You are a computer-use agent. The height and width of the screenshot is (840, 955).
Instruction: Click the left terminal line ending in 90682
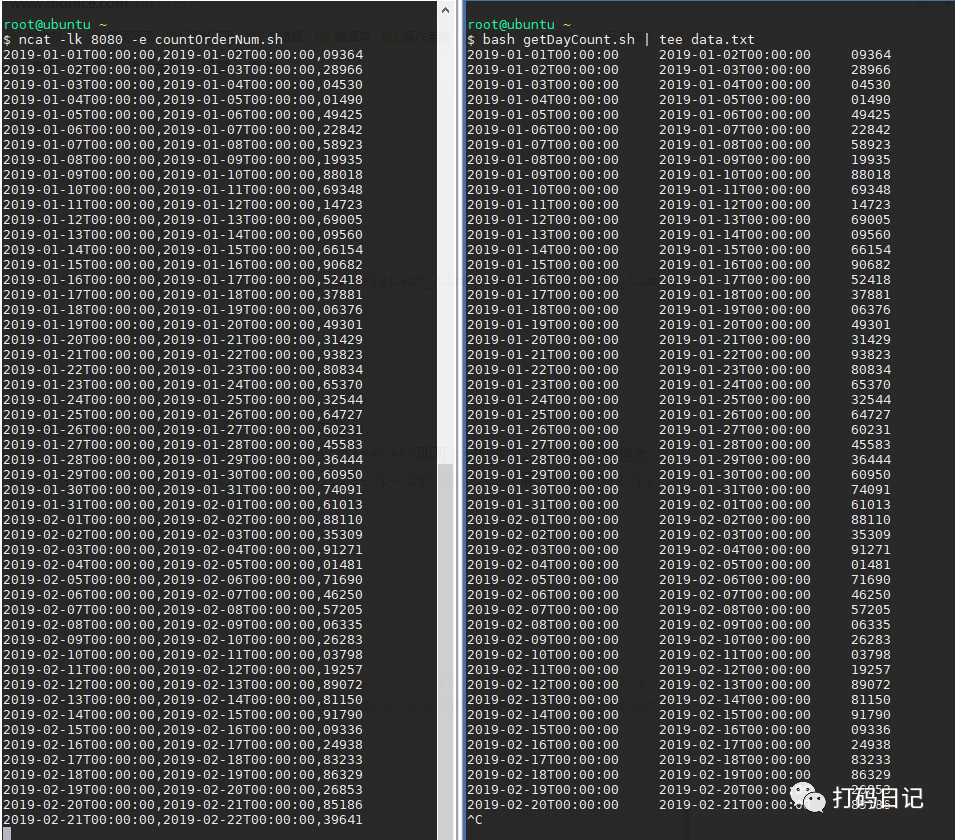[x=183, y=264]
